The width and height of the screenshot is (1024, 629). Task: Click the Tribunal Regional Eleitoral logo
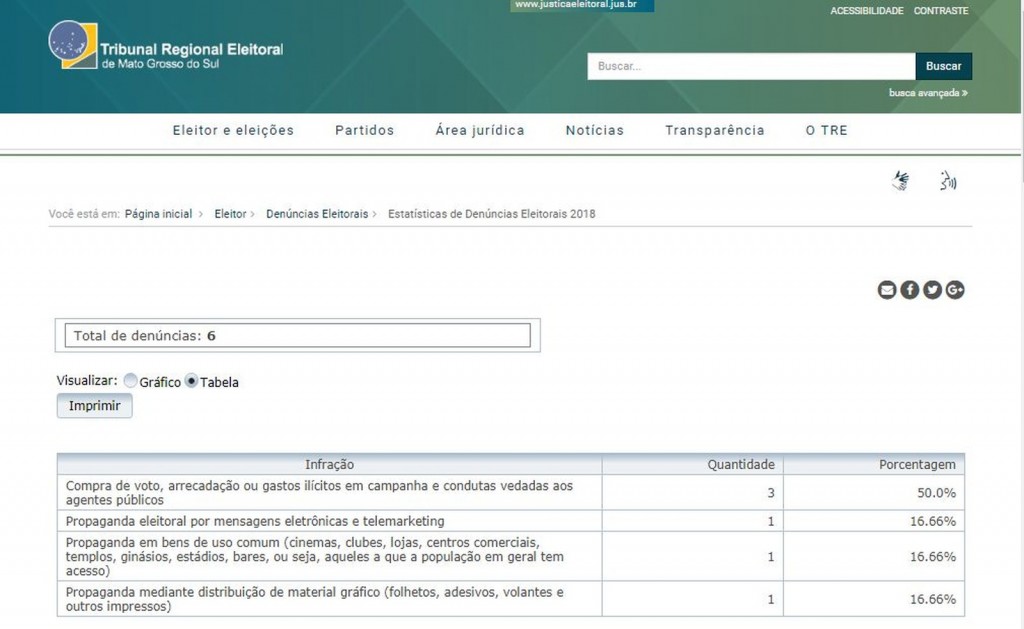point(166,46)
